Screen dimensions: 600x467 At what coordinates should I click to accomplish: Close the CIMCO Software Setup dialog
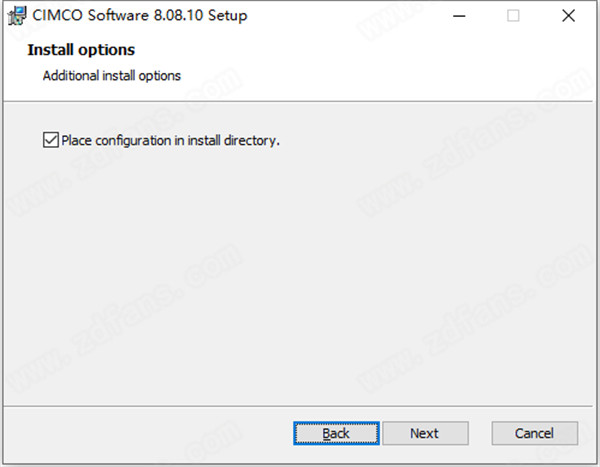(x=568, y=16)
